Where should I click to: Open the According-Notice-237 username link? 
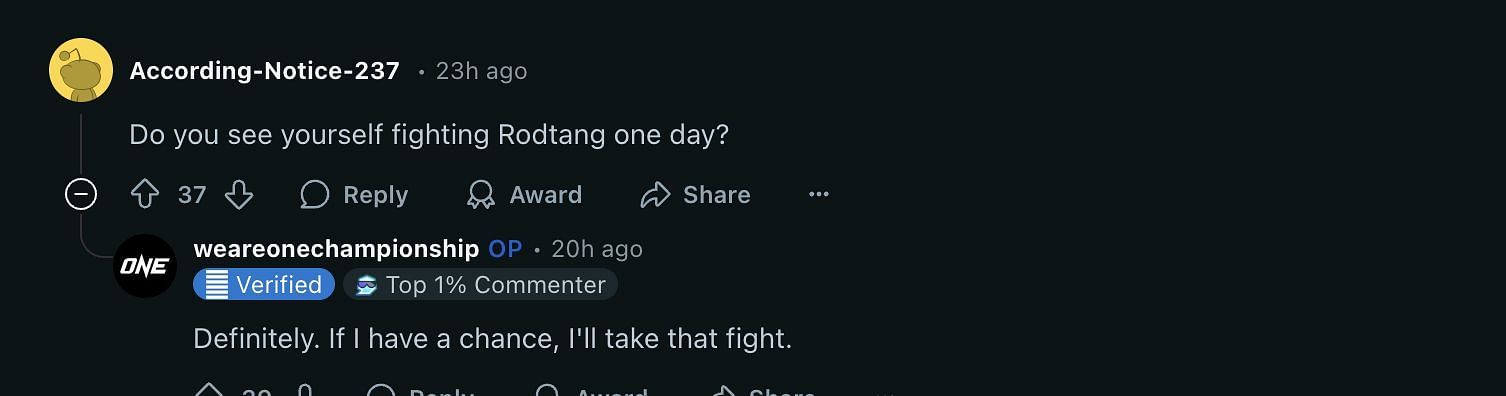265,71
